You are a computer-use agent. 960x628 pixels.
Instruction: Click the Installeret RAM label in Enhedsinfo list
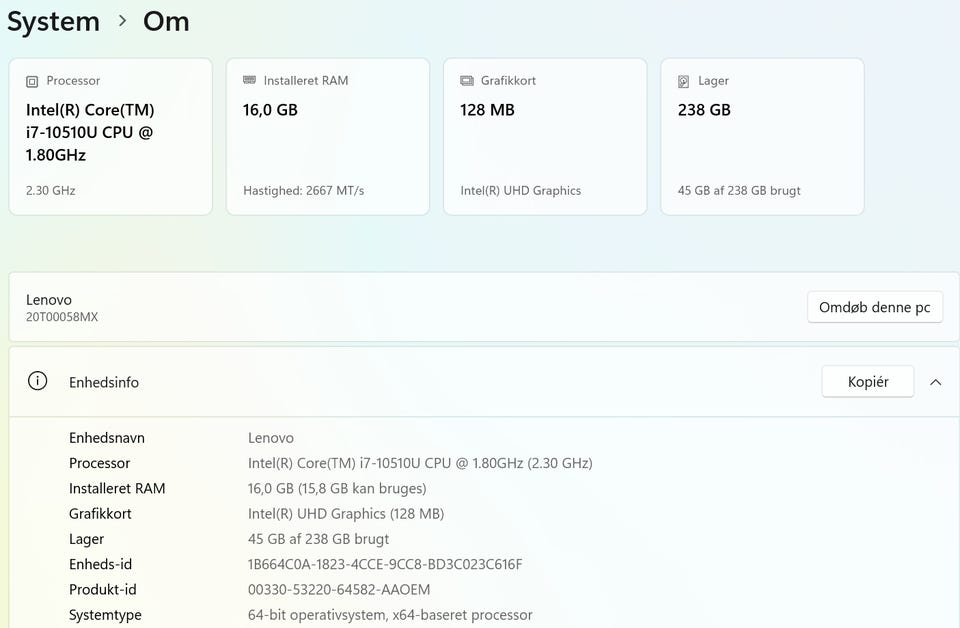tap(117, 488)
